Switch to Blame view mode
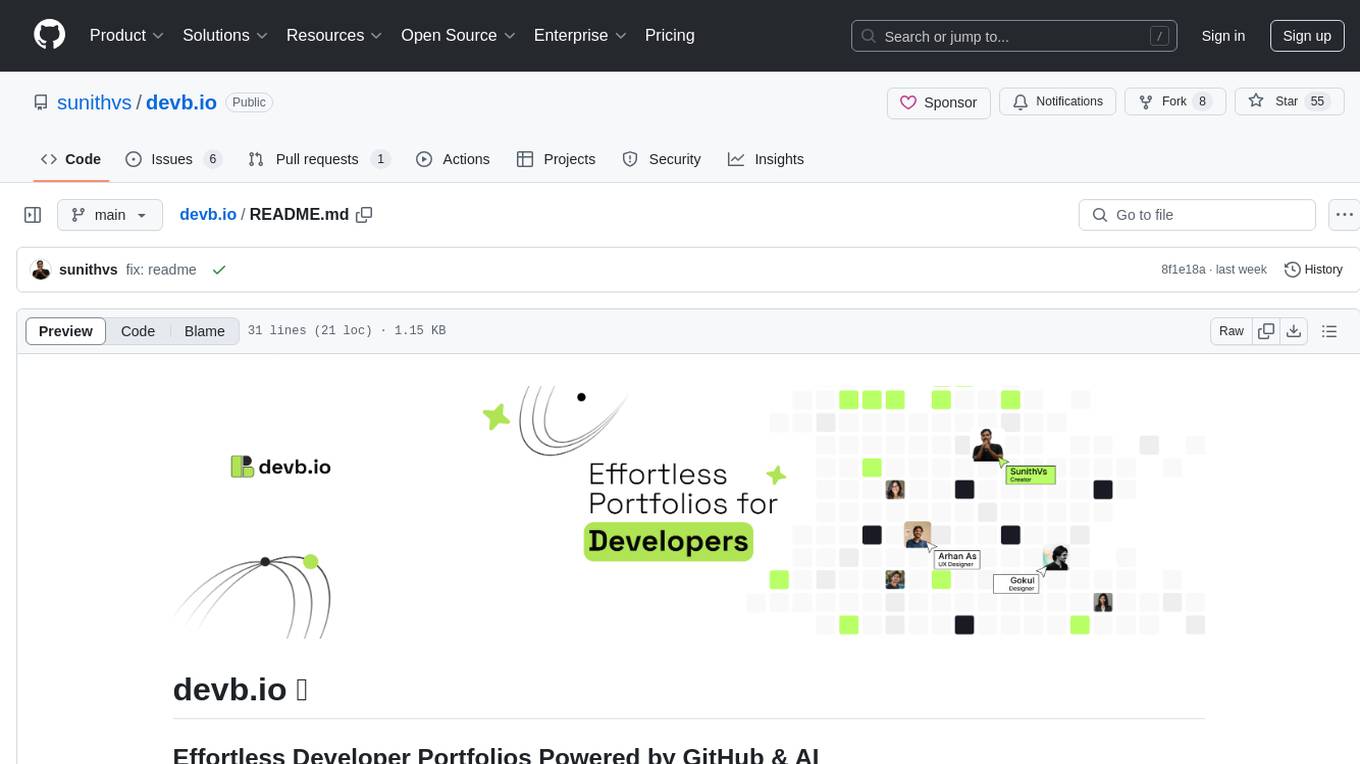This screenshot has height=764, width=1360. (204, 331)
